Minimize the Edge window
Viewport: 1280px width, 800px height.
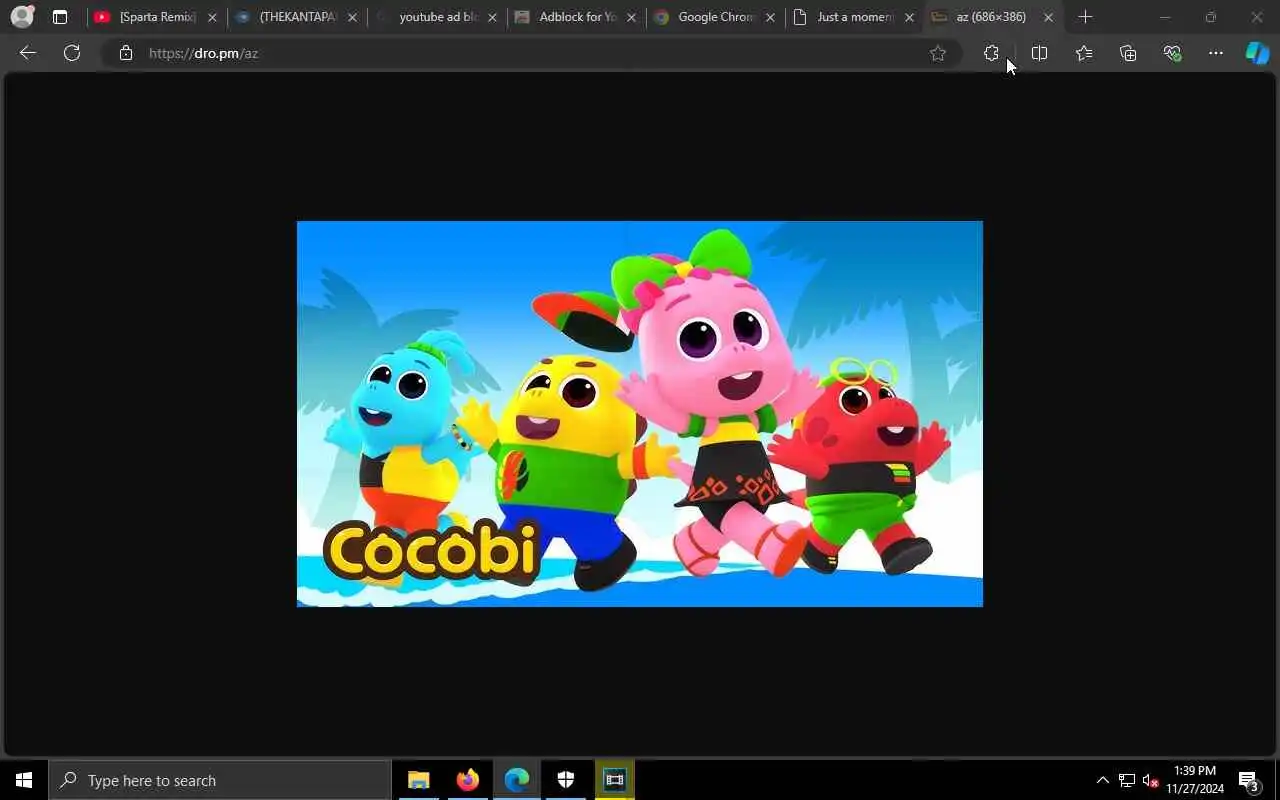tap(1165, 17)
